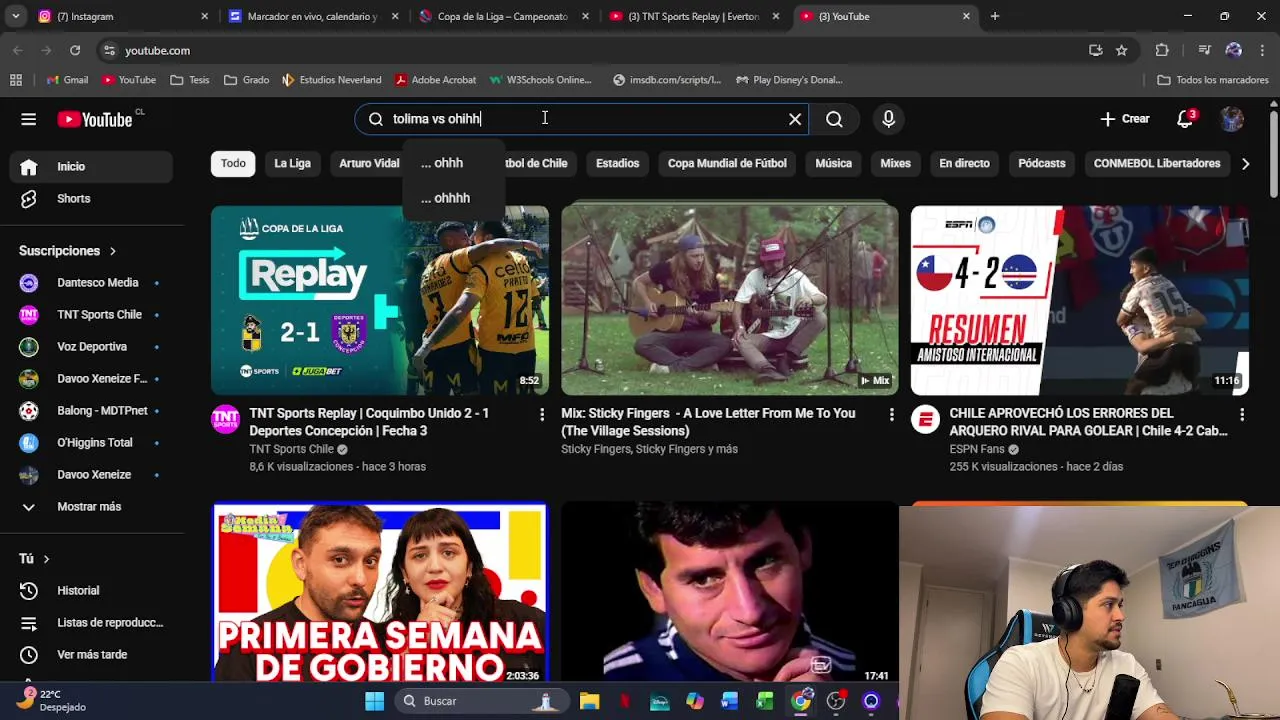Image resolution: width=1280 pixels, height=720 pixels.
Task: Play Sticky Fingers Mix thumbnail
Action: pyautogui.click(x=729, y=300)
